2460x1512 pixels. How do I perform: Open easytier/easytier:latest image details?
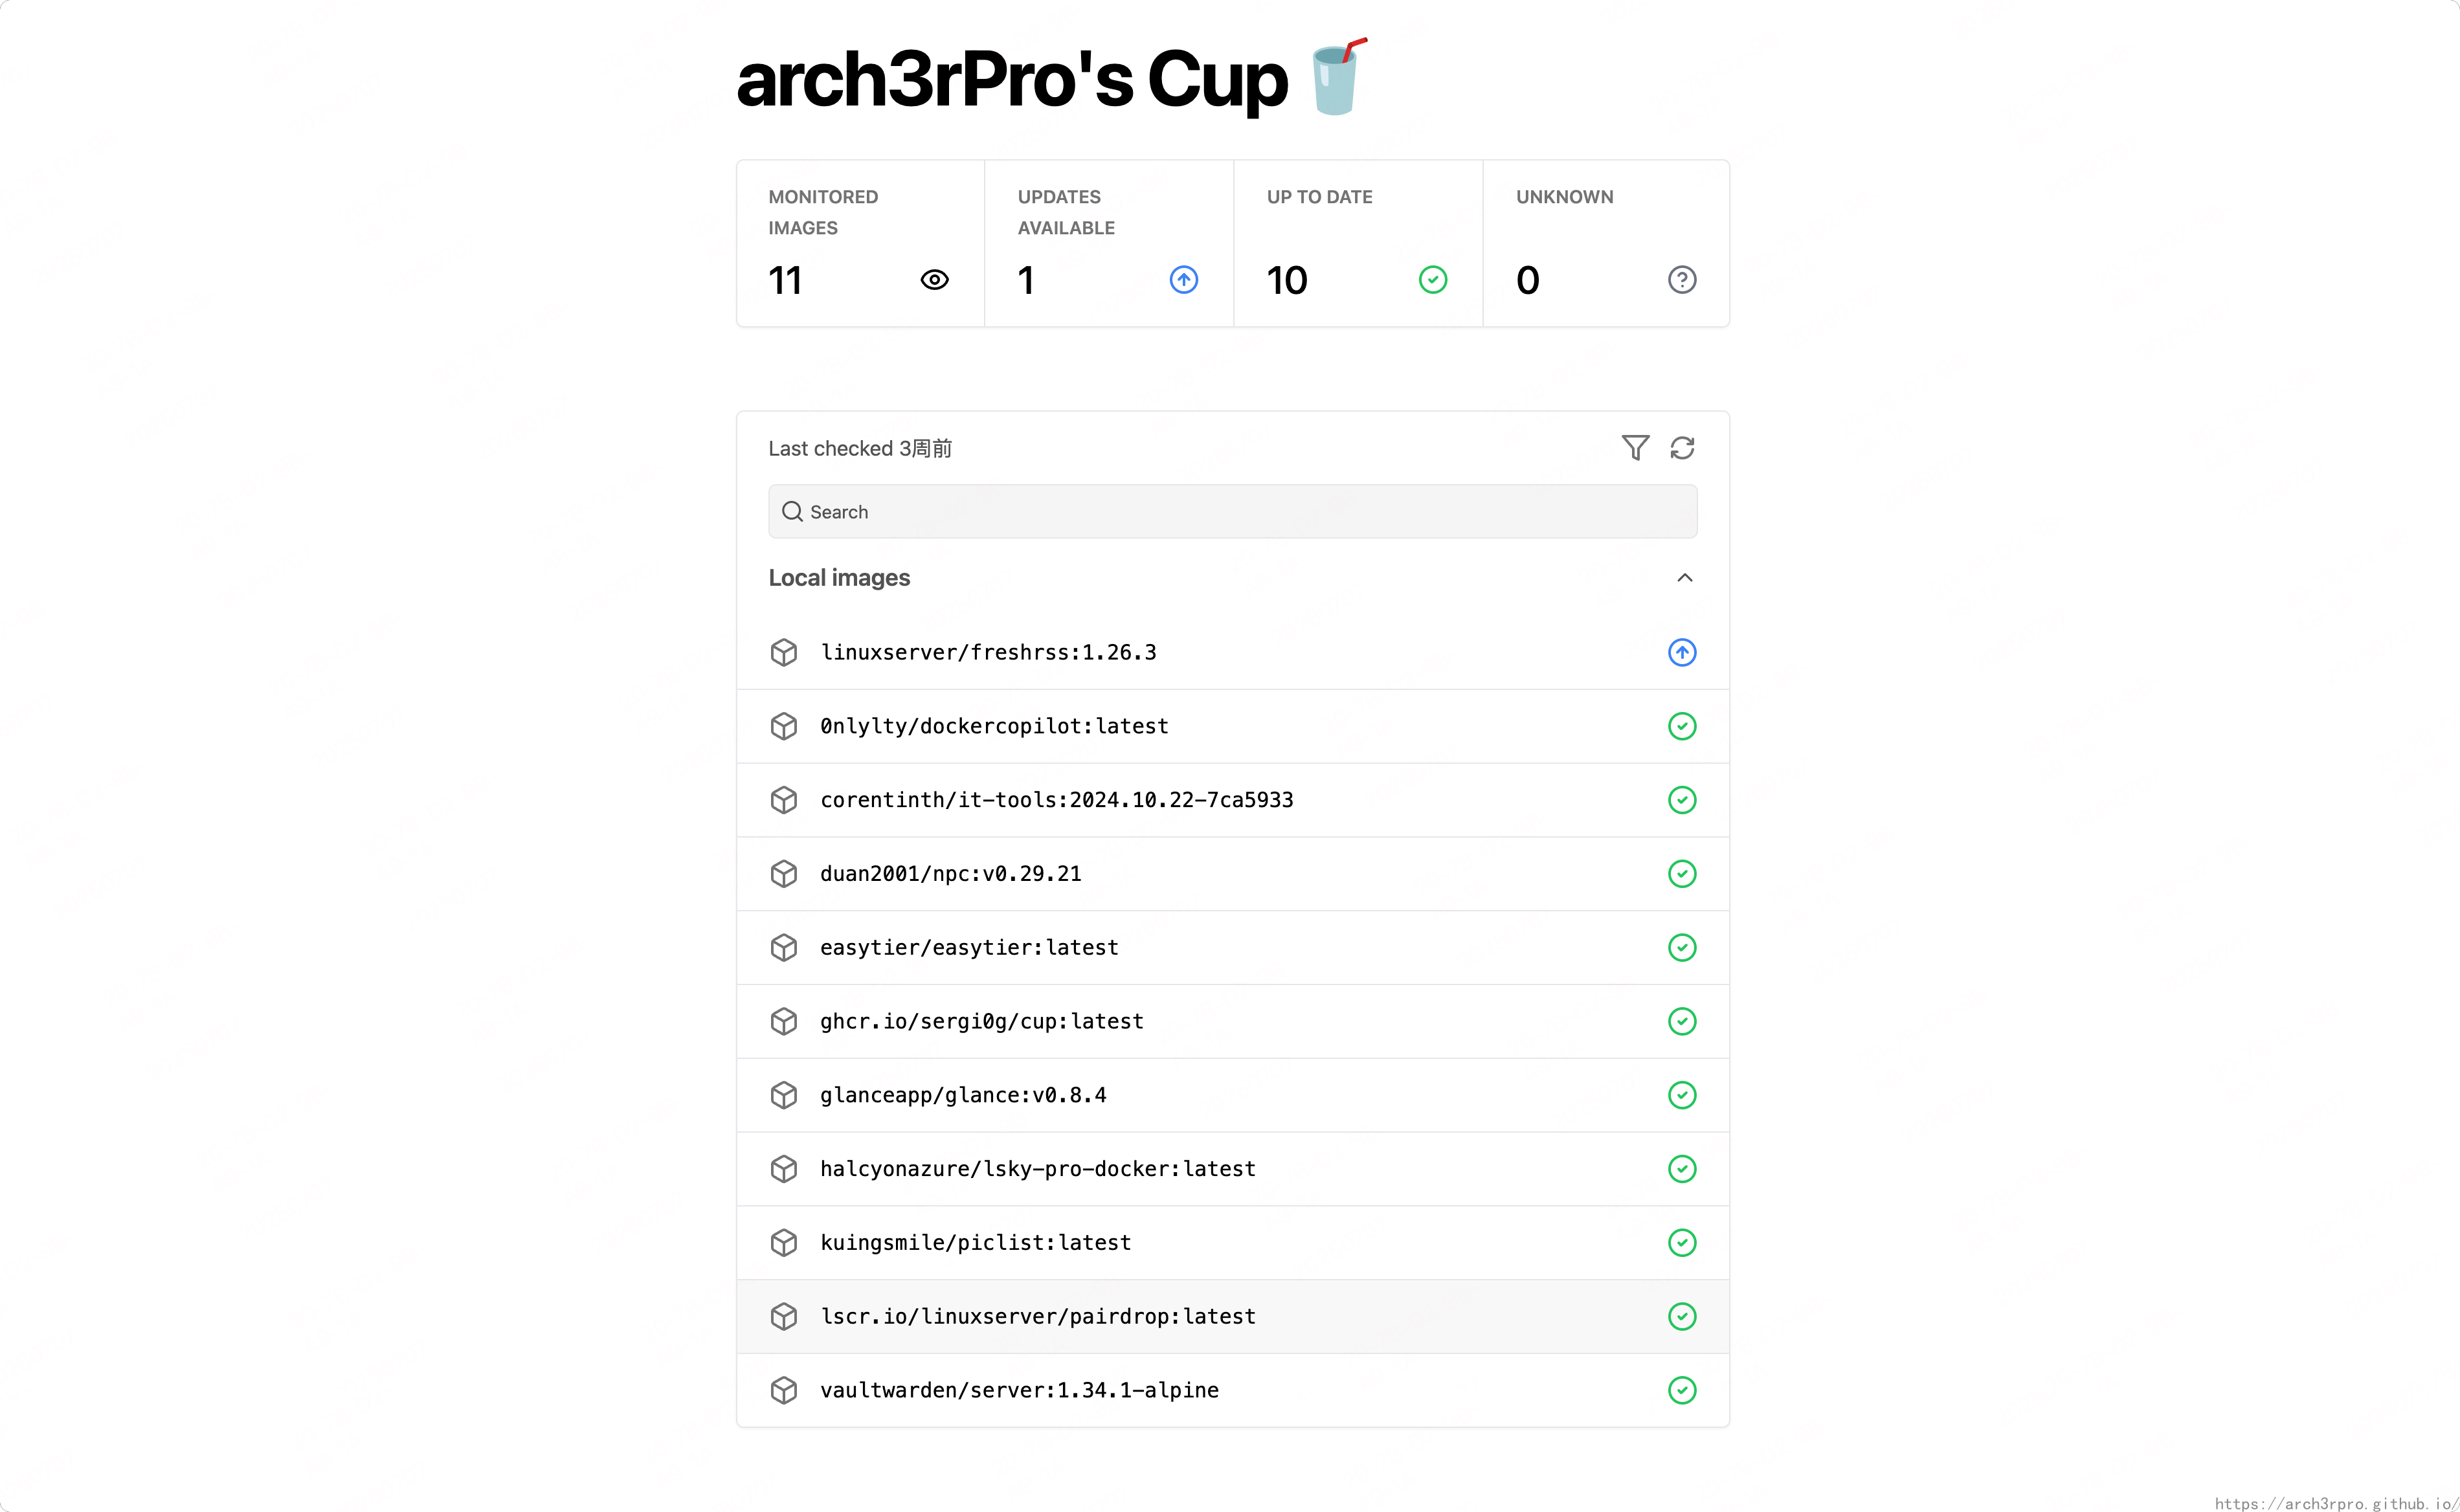tap(969, 948)
